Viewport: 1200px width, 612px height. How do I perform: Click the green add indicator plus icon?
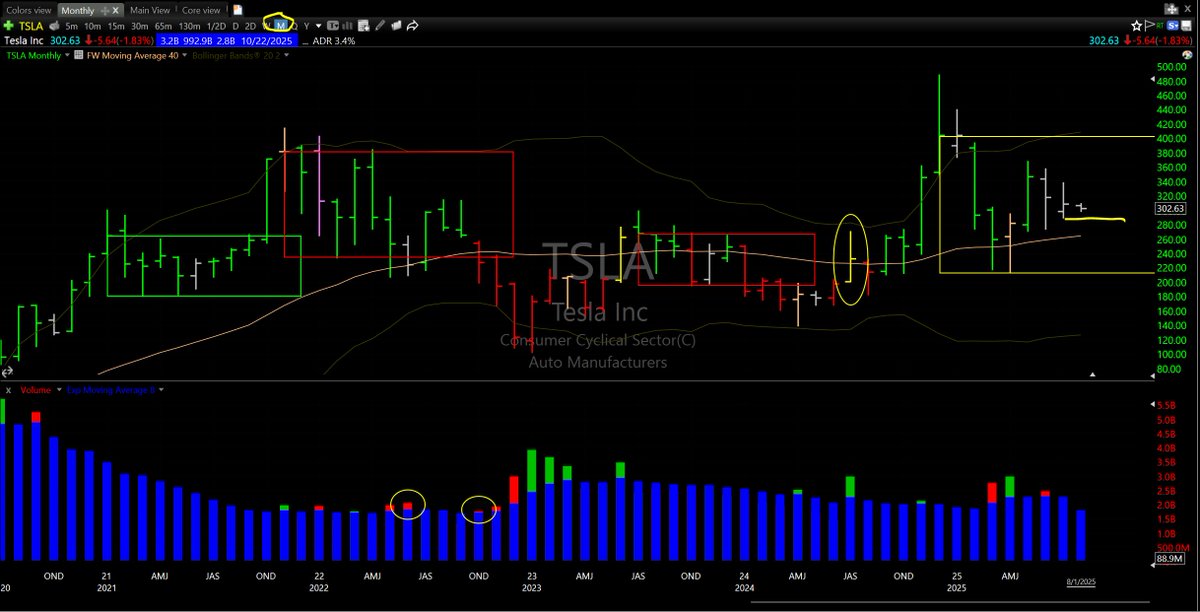coord(9,25)
